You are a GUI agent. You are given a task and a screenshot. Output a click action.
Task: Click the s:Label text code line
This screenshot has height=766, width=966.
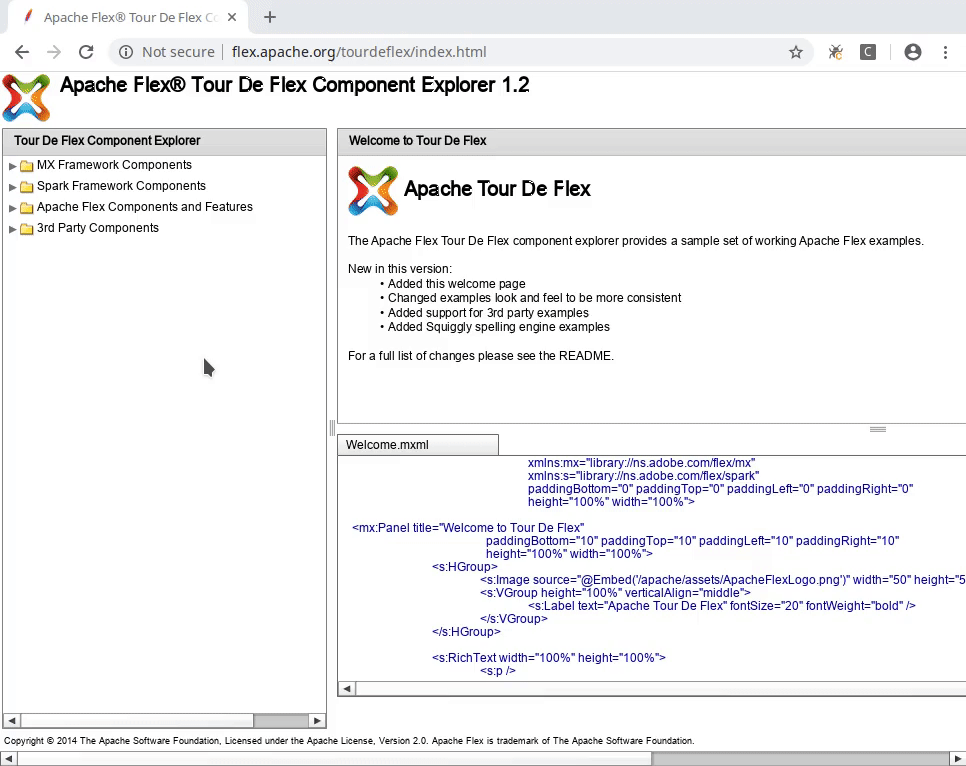(721, 606)
